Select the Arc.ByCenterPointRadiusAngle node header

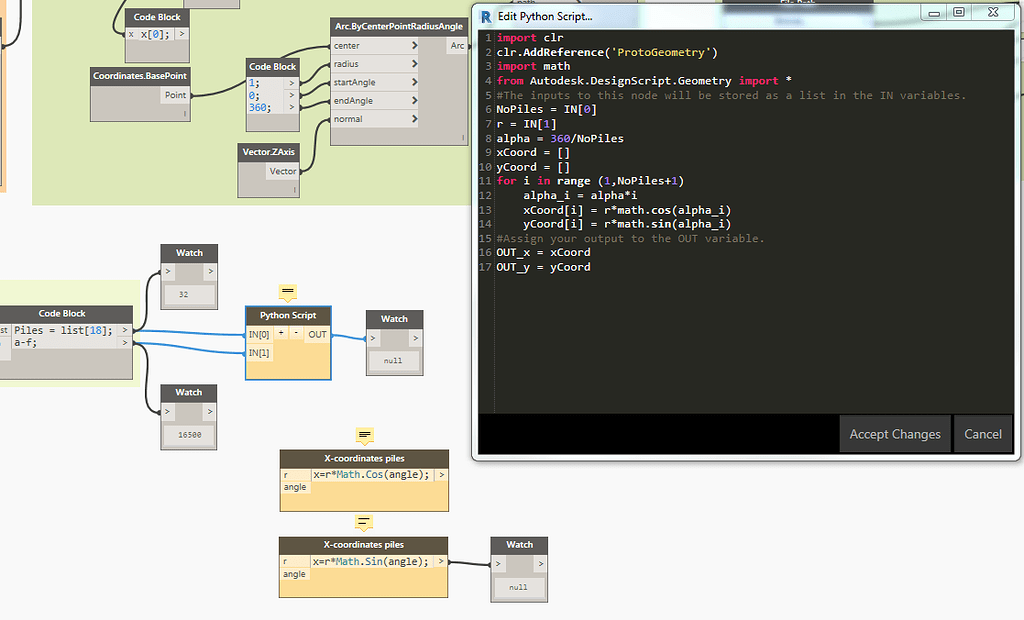pos(397,26)
